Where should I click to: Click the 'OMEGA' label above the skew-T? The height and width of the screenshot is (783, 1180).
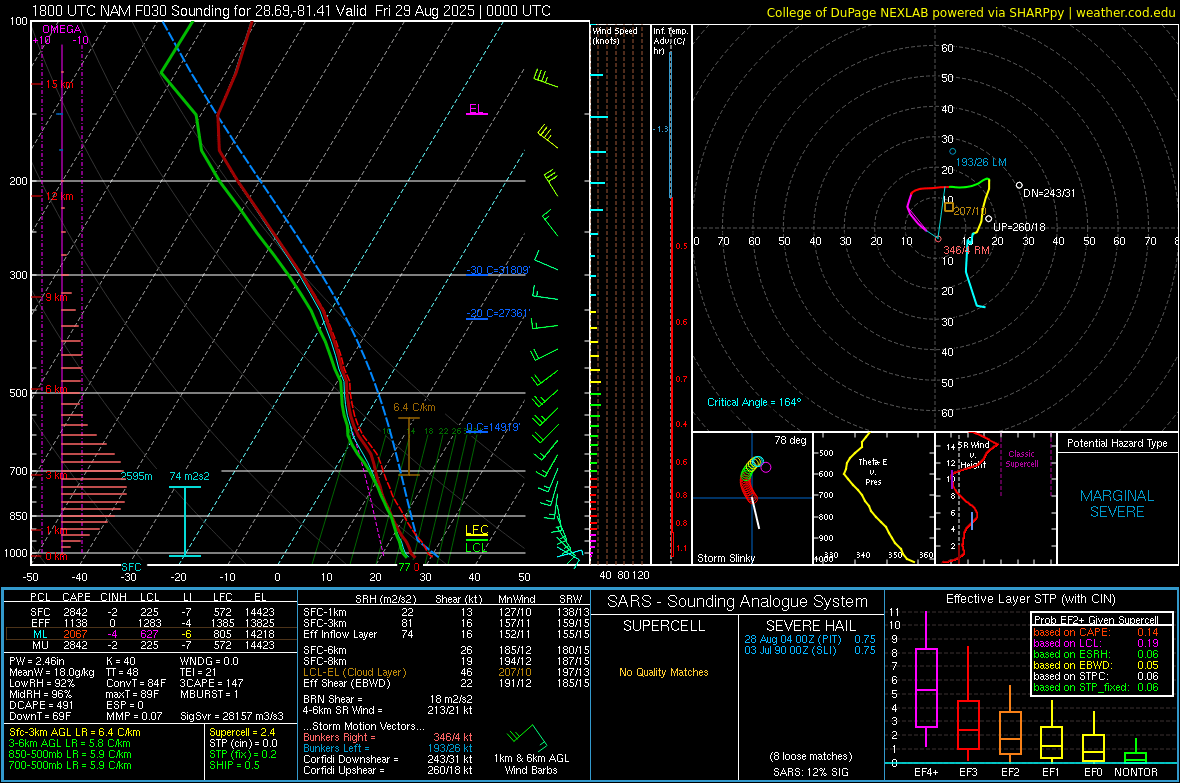click(x=62, y=29)
